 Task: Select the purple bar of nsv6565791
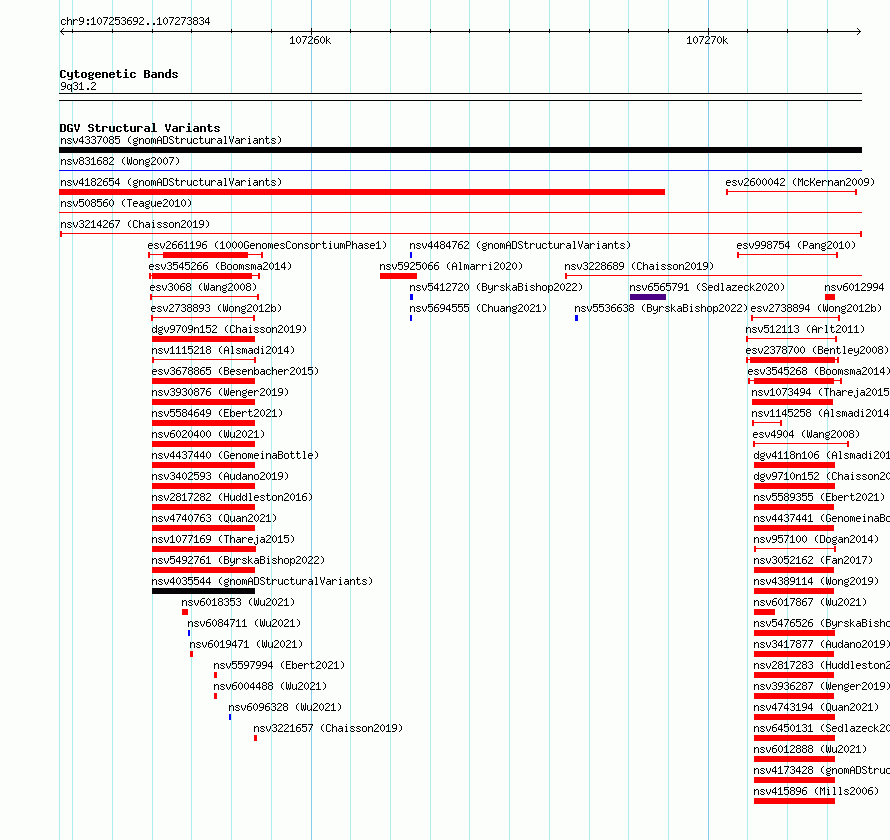tap(648, 297)
